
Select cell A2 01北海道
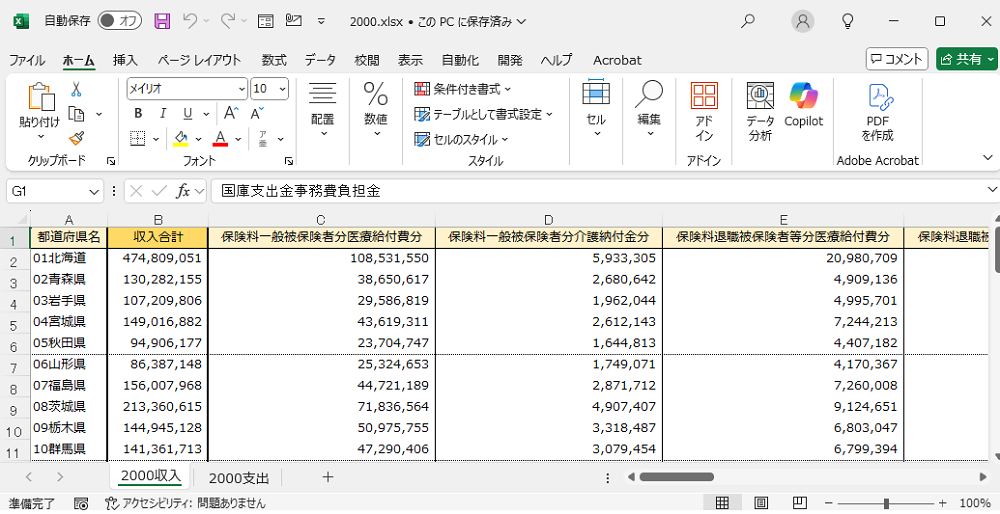[x=69, y=258]
